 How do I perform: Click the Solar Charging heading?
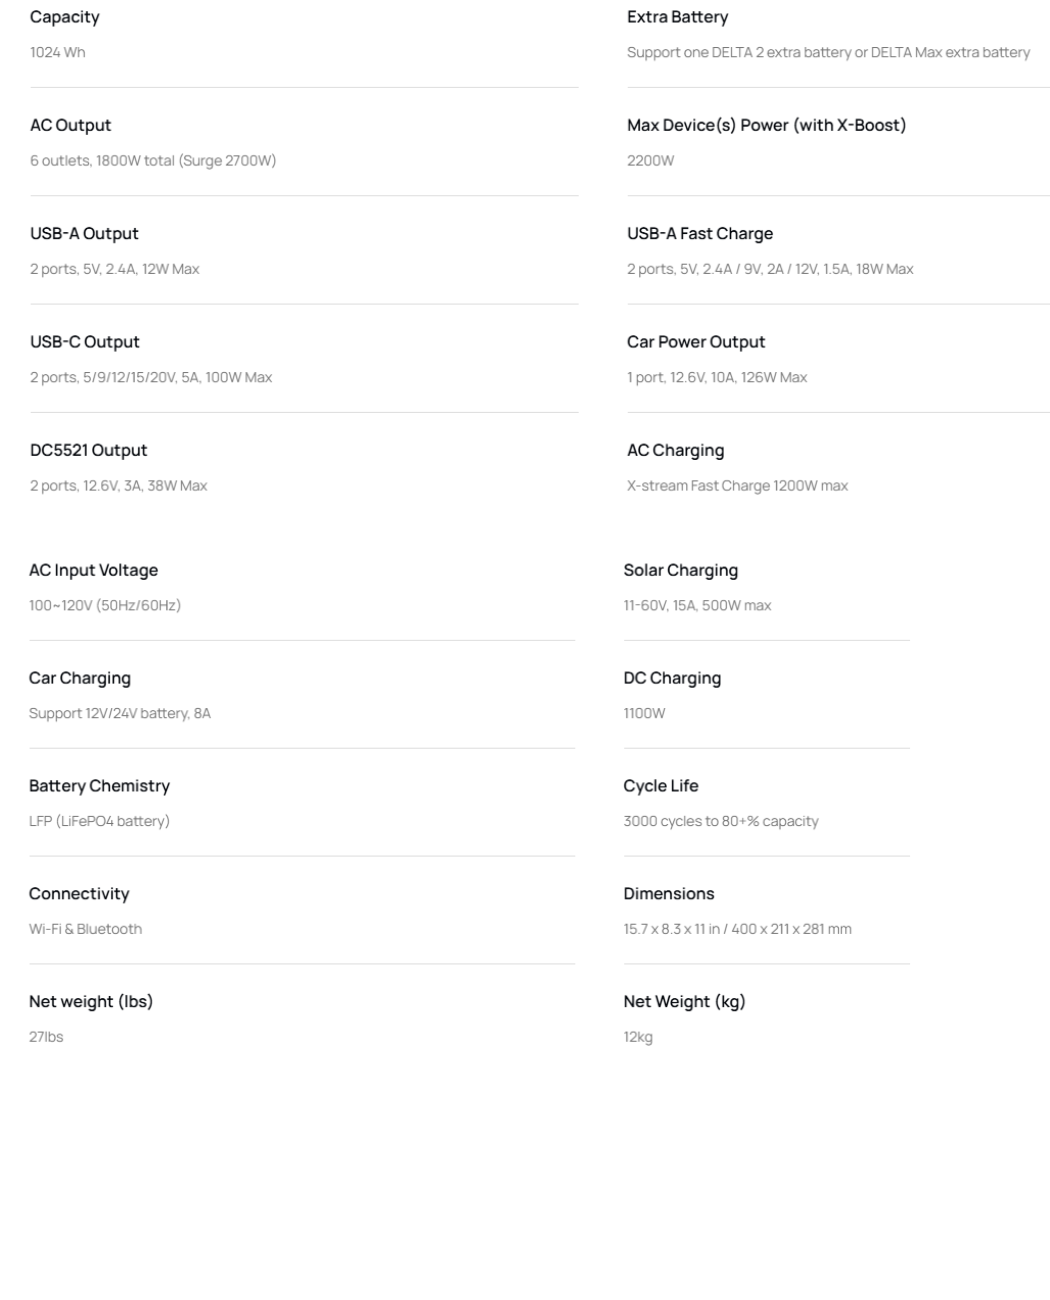[x=680, y=570]
